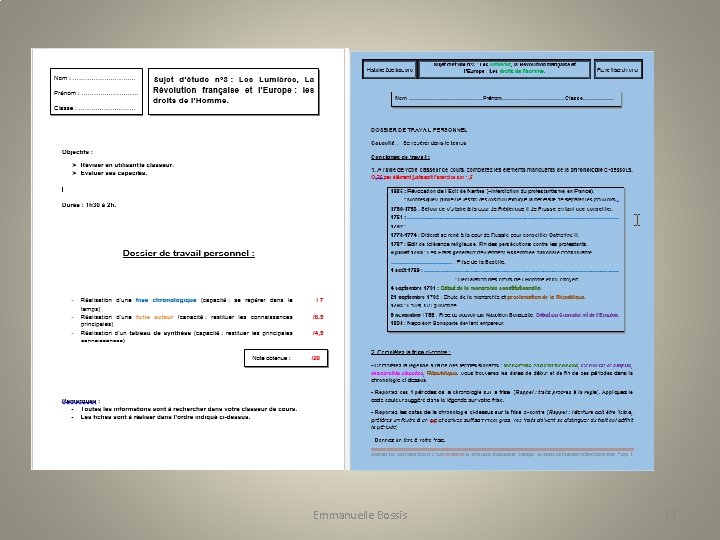Click the 'Prise de la Bastille' line
Viewport: 720px width, 540px height.
point(448,262)
